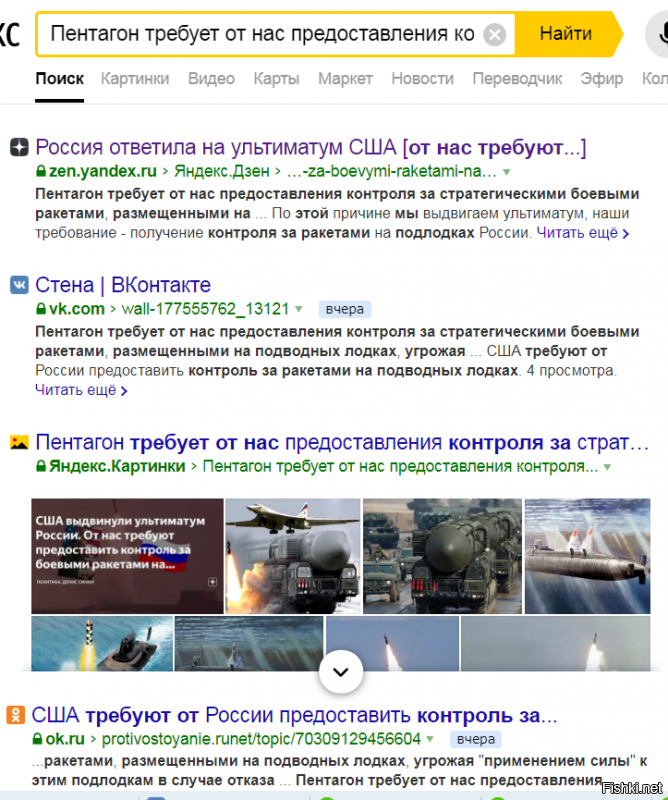Click Читать ещё under the VKontakte result

click(81, 390)
